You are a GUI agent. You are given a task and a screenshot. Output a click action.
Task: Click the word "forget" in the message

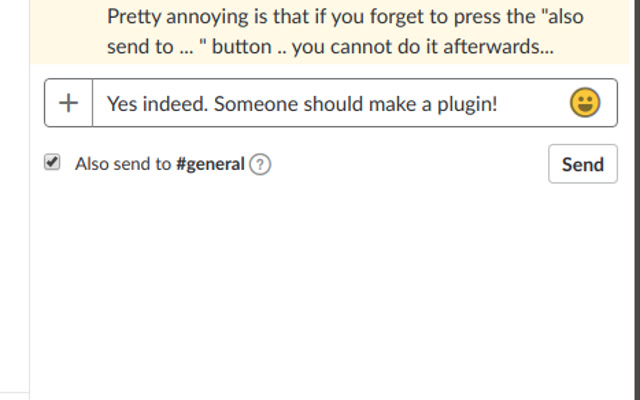click(362, 17)
